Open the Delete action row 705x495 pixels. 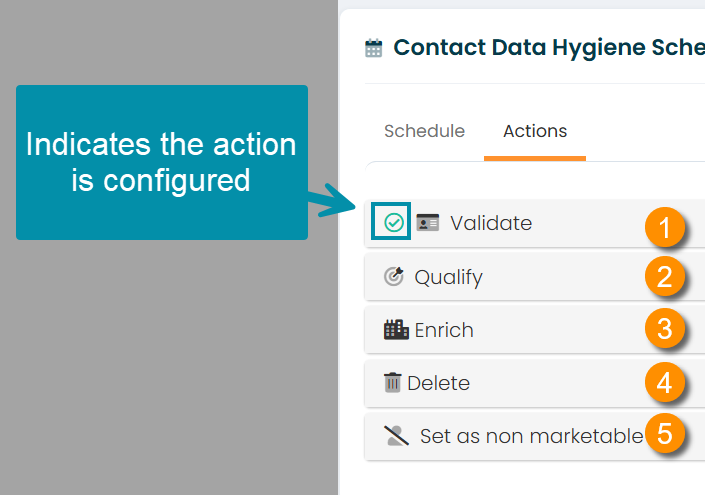pyautogui.click(x=535, y=383)
